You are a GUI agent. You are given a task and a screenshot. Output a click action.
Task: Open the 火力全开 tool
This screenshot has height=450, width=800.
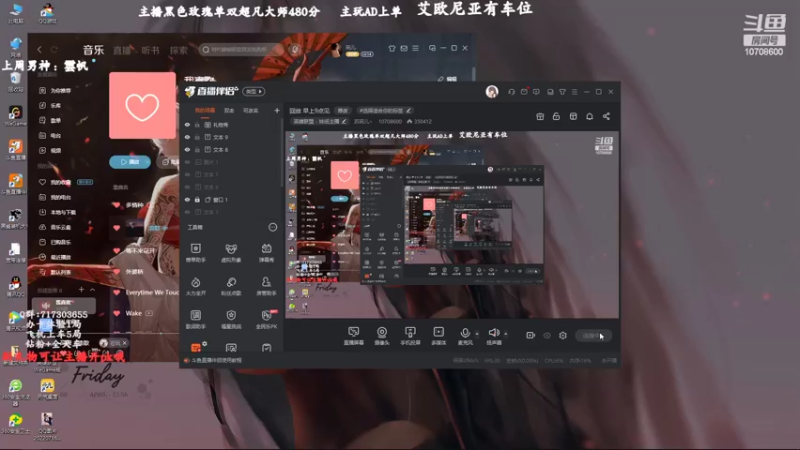(195, 286)
